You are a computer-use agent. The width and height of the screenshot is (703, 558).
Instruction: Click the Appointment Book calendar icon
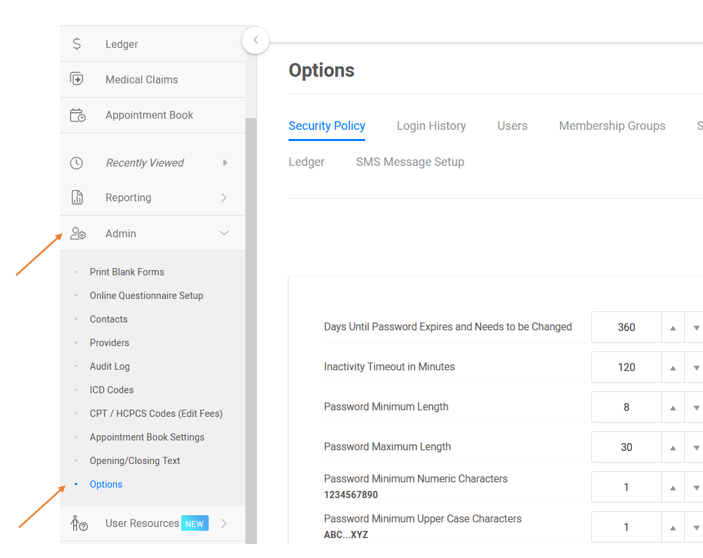(x=78, y=115)
